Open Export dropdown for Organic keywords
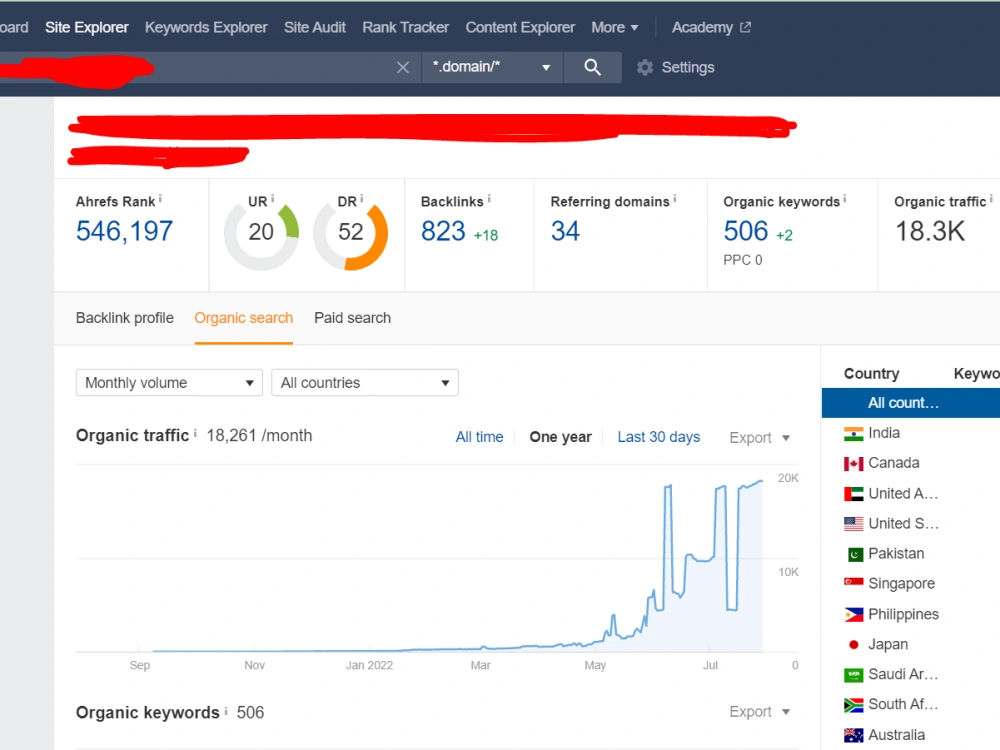 (760, 712)
